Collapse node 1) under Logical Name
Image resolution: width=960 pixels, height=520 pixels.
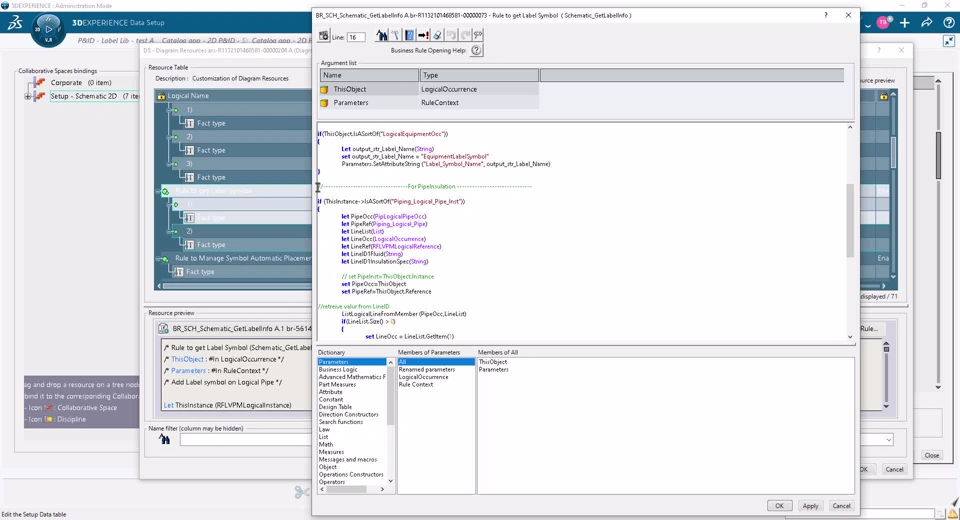click(x=170, y=110)
